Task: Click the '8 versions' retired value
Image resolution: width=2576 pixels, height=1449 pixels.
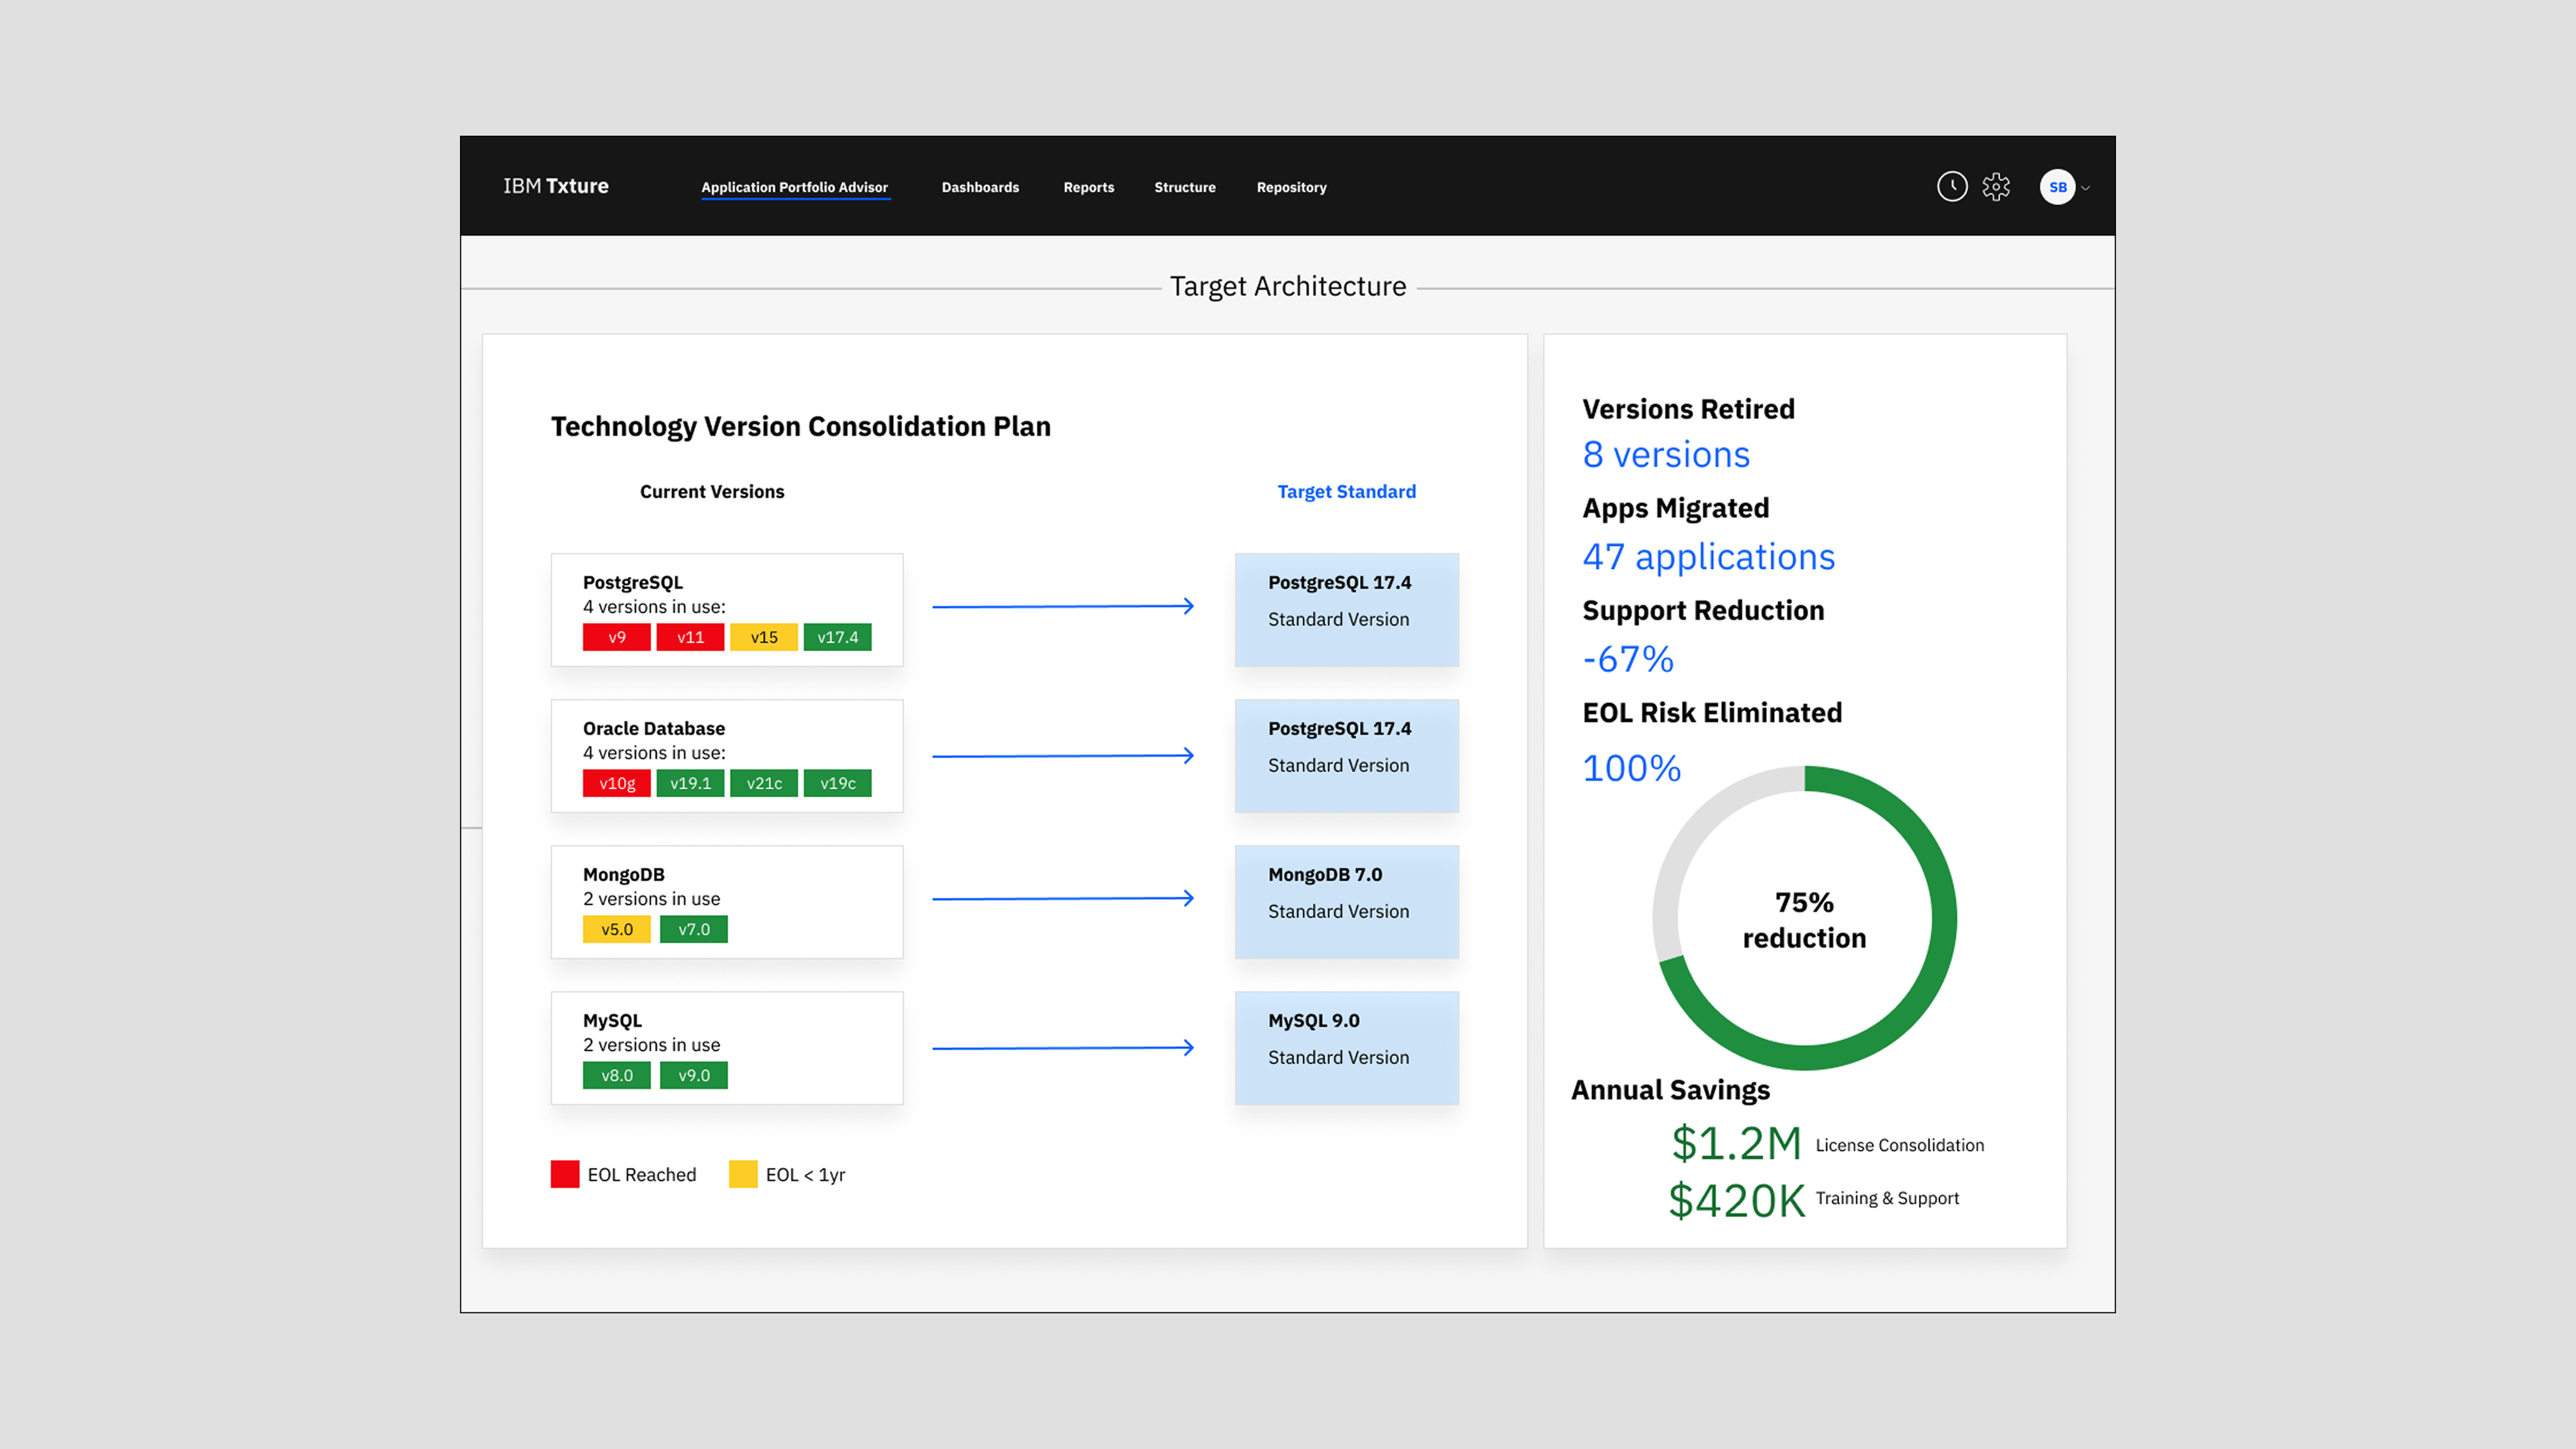Action: pyautogui.click(x=1666, y=455)
